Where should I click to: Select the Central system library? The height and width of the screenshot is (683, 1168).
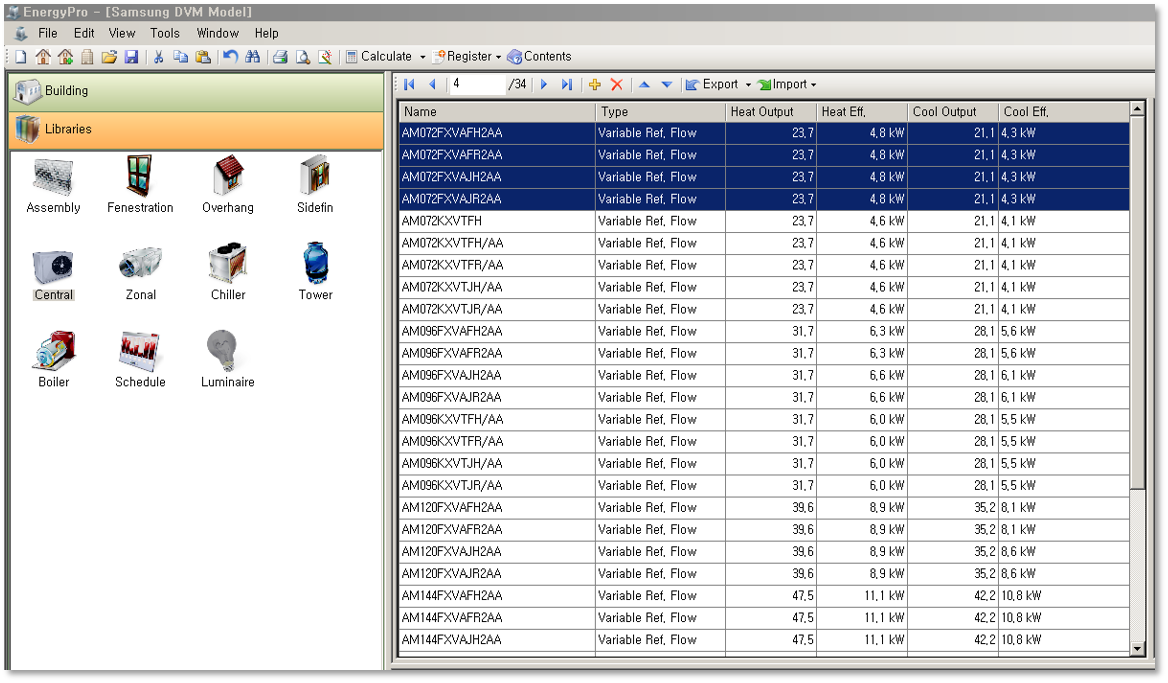point(54,273)
